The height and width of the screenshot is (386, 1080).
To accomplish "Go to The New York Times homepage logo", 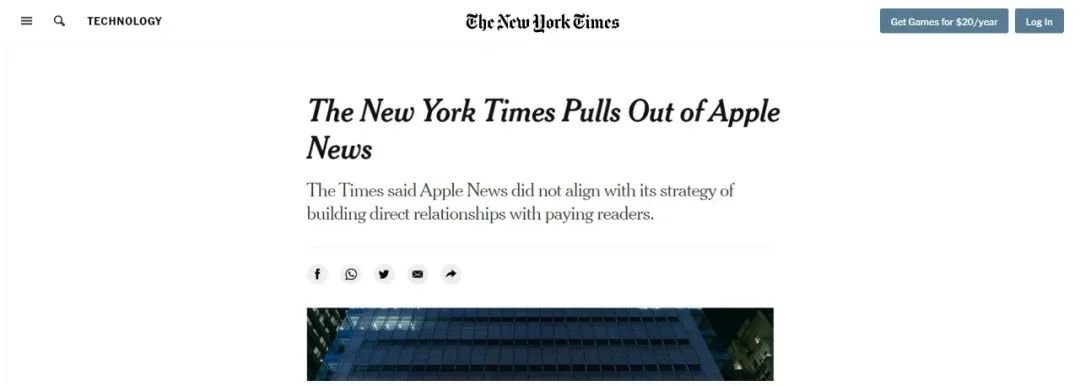I will pyautogui.click(x=542, y=22).
